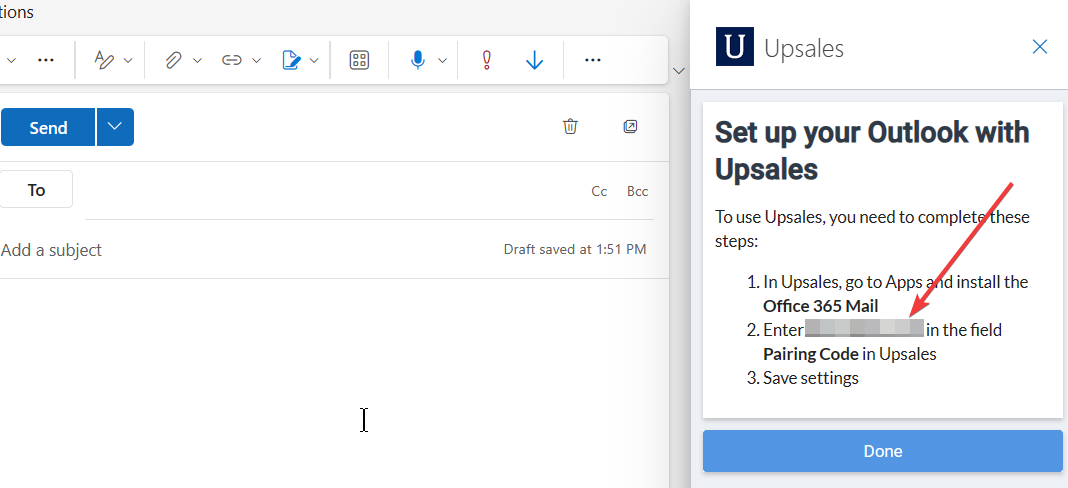This screenshot has height=488, width=1068.
Task: Expand the attach file dropdown arrow
Action: (x=198, y=61)
